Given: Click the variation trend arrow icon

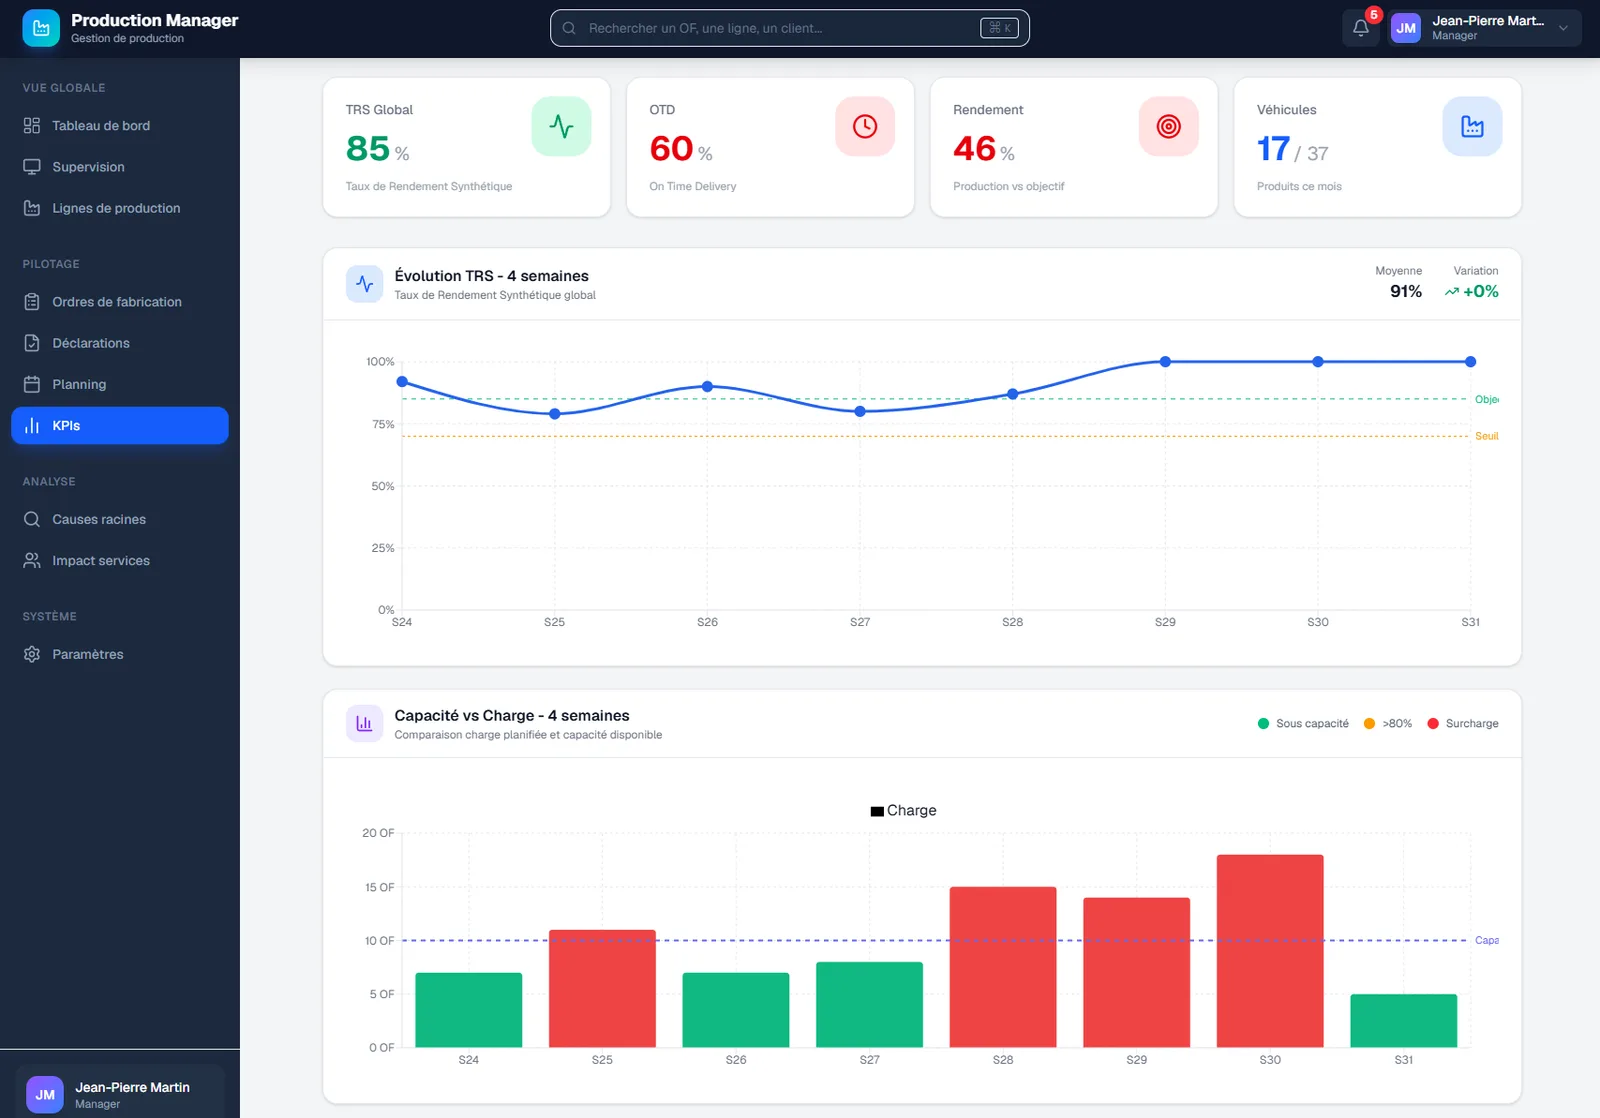Looking at the screenshot, I should [x=1452, y=292].
